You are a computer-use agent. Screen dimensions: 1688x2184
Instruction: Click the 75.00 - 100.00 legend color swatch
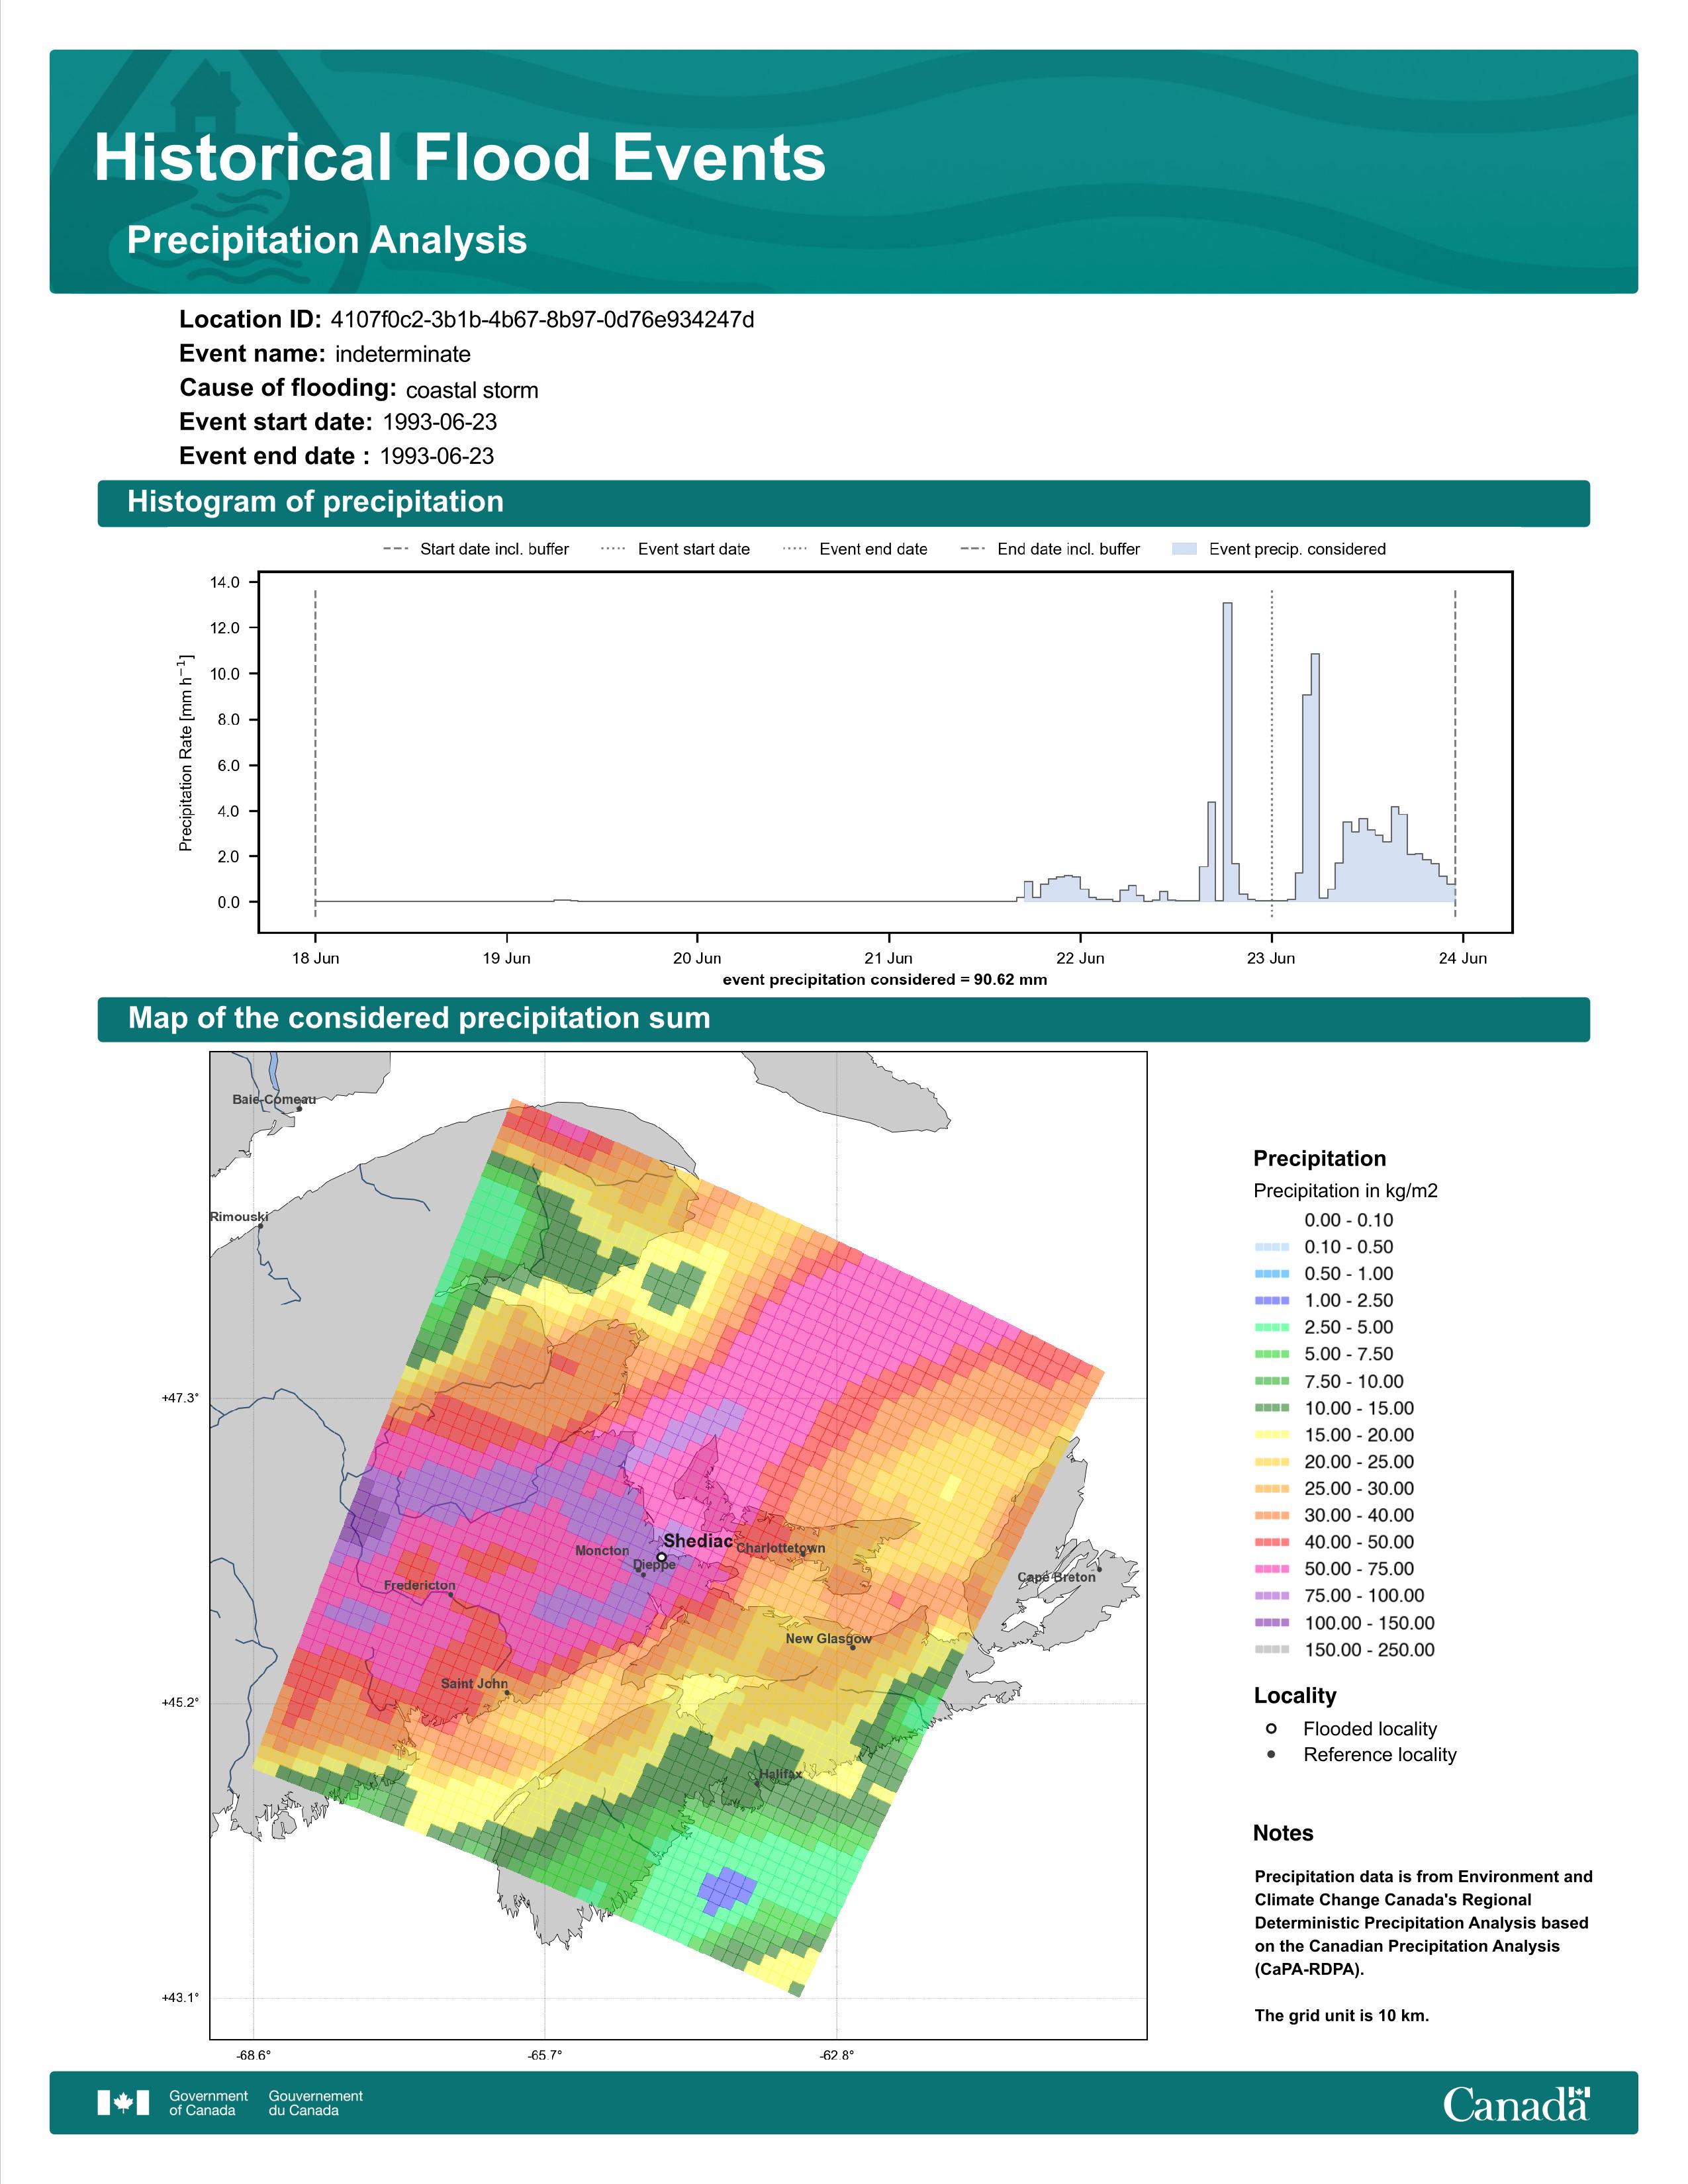pos(1271,1596)
